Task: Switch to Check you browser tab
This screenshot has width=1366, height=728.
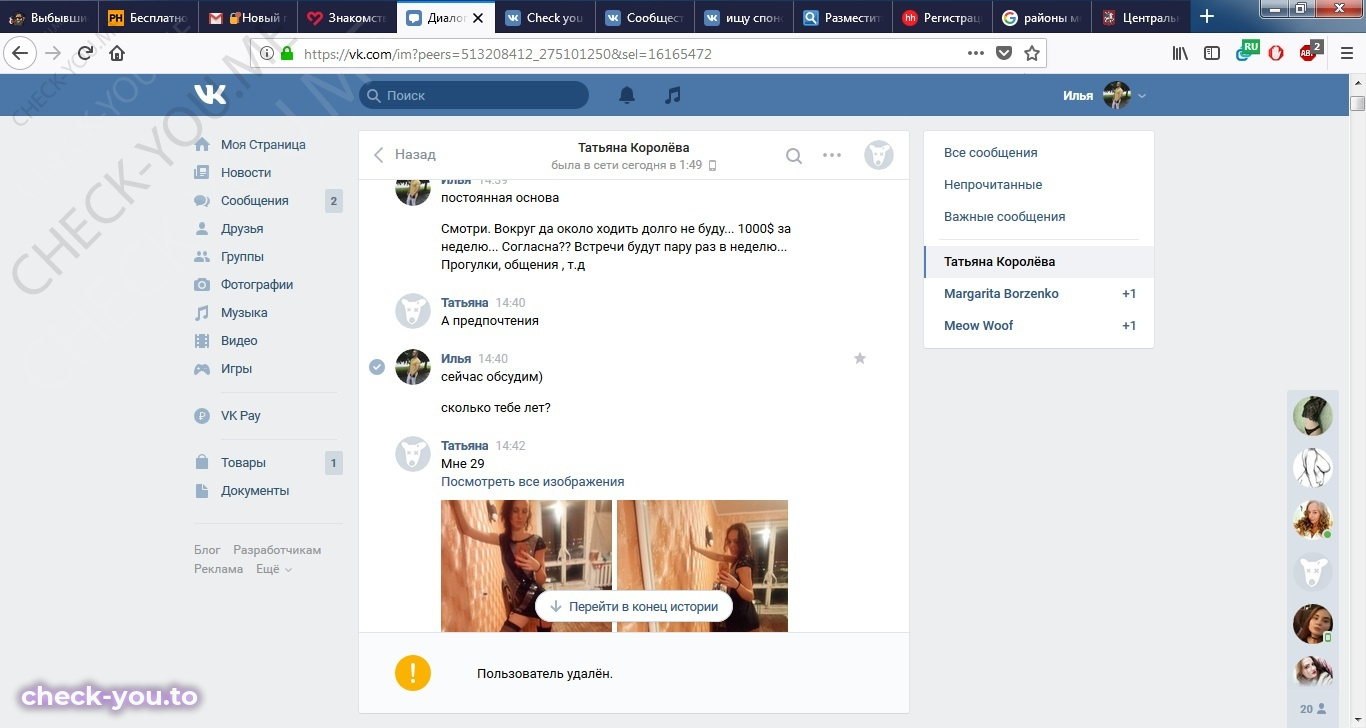Action: coord(544,17)
